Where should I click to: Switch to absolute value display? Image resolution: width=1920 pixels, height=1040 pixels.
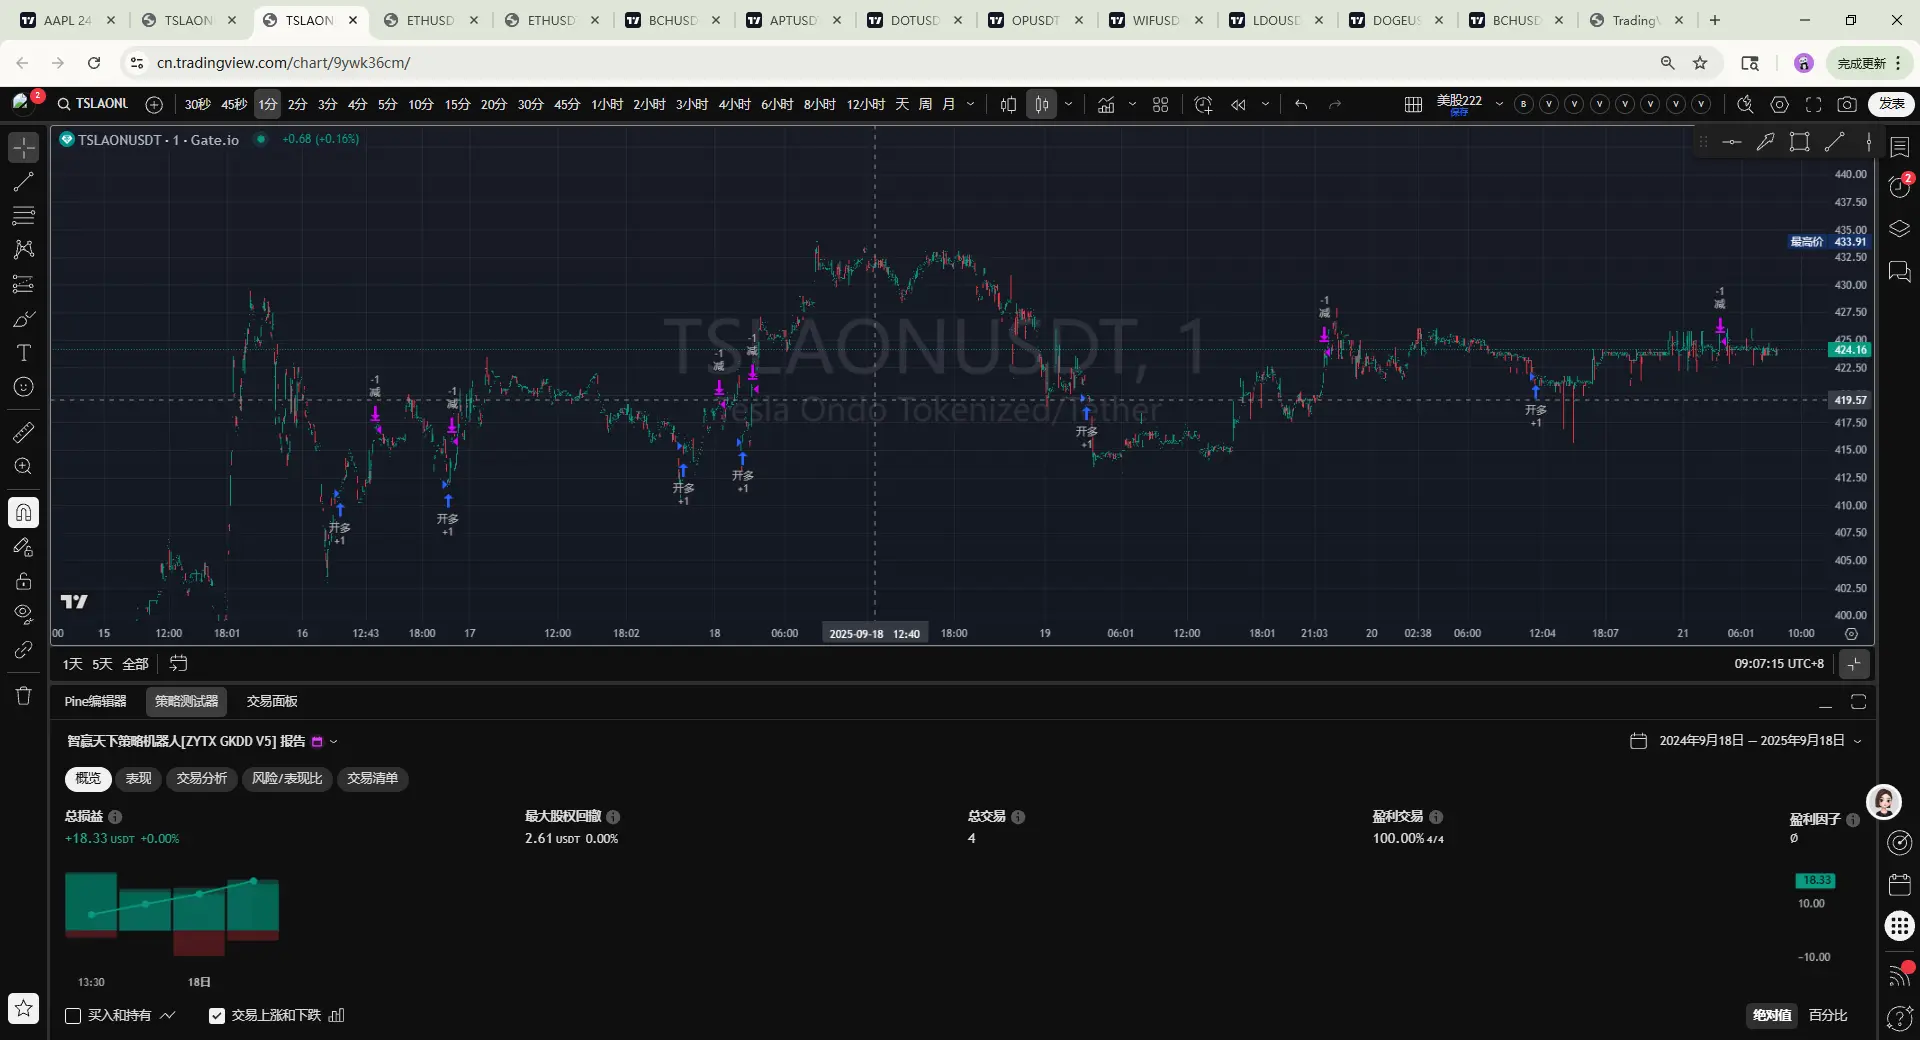(1771, 1015)
